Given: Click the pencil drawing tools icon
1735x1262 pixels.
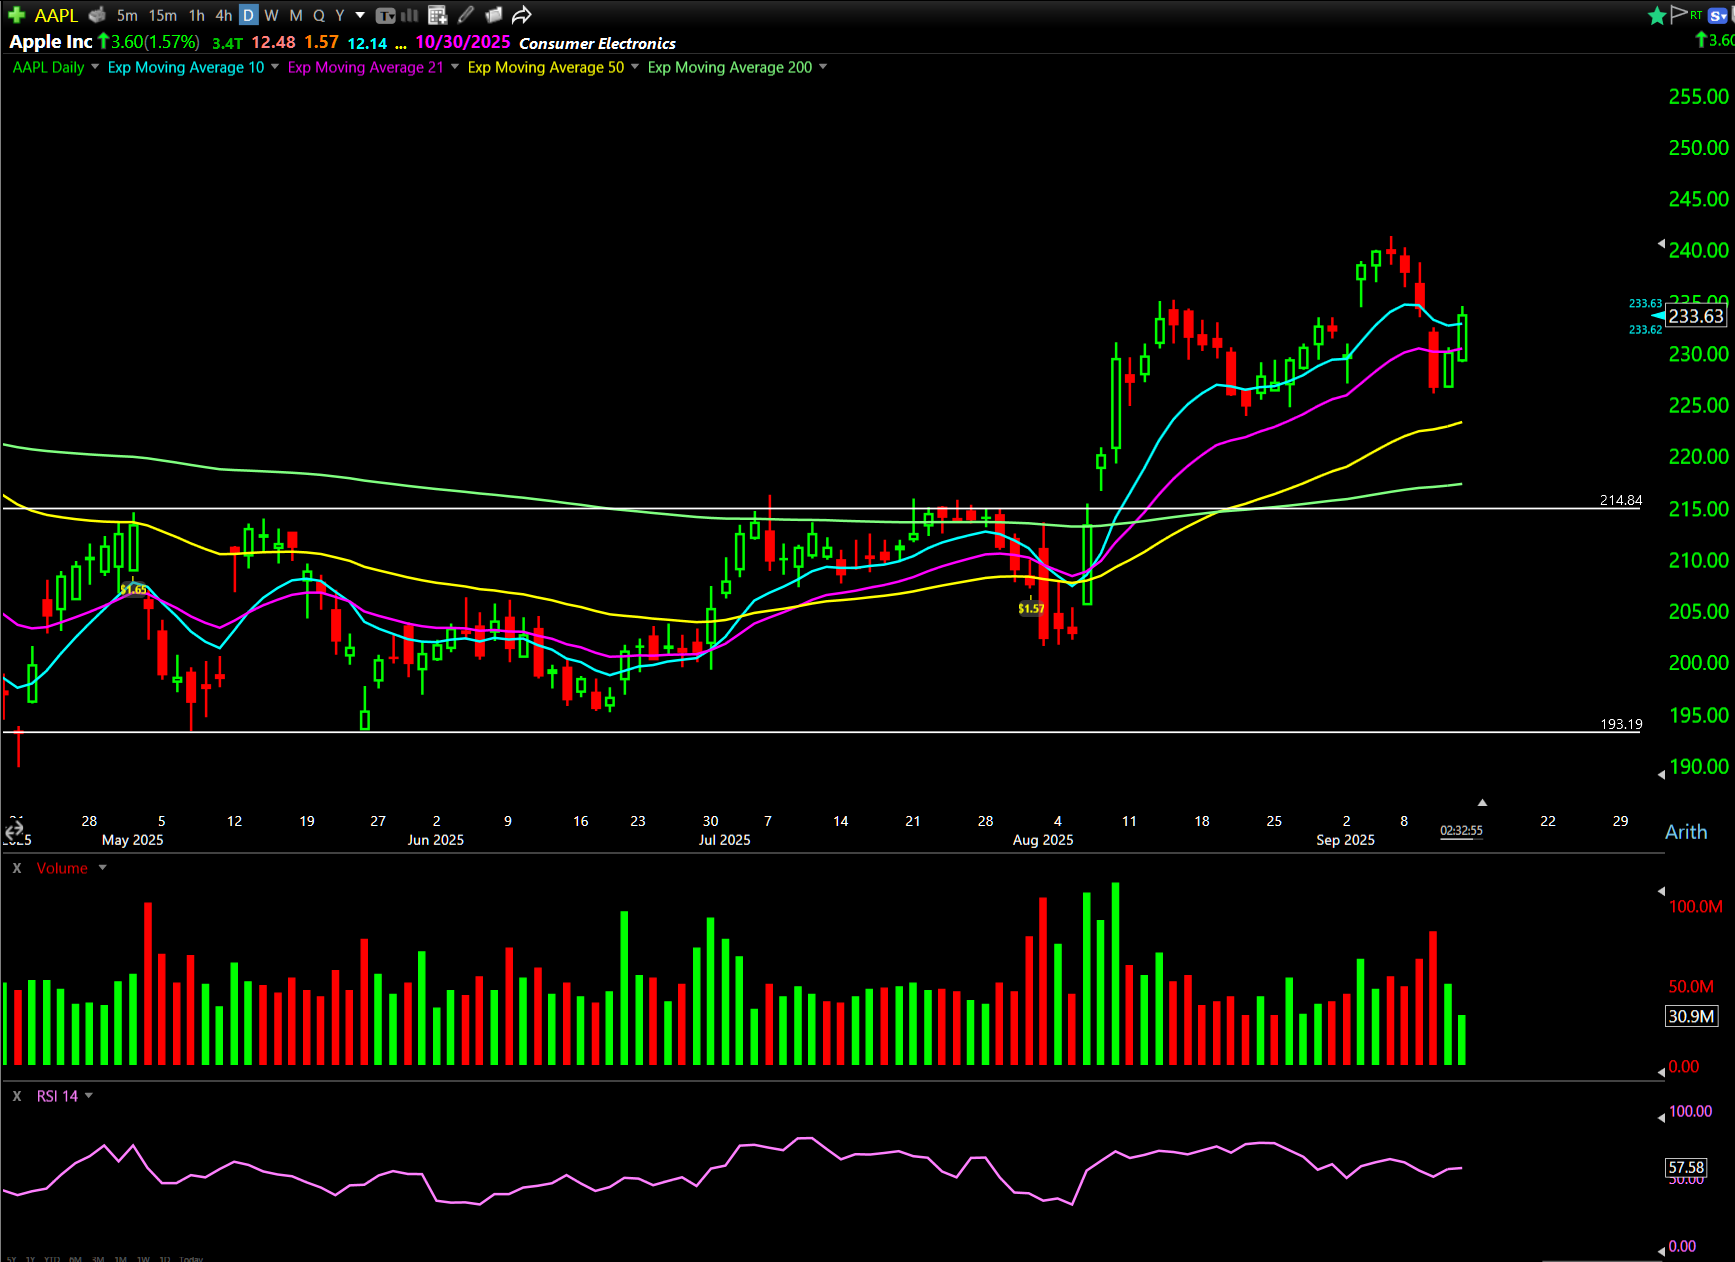Looking at the screenshot, I should pos(466,15).
